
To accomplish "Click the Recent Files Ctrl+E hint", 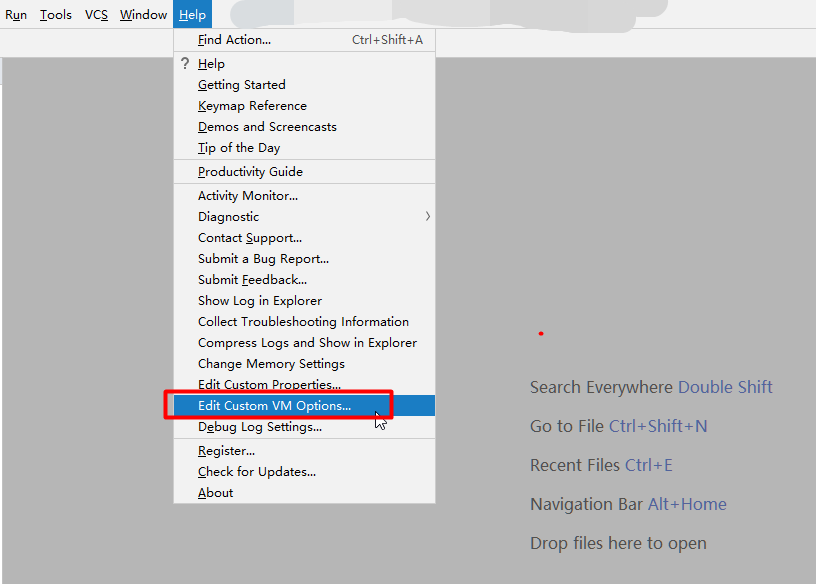I will [x=601, y=465].
